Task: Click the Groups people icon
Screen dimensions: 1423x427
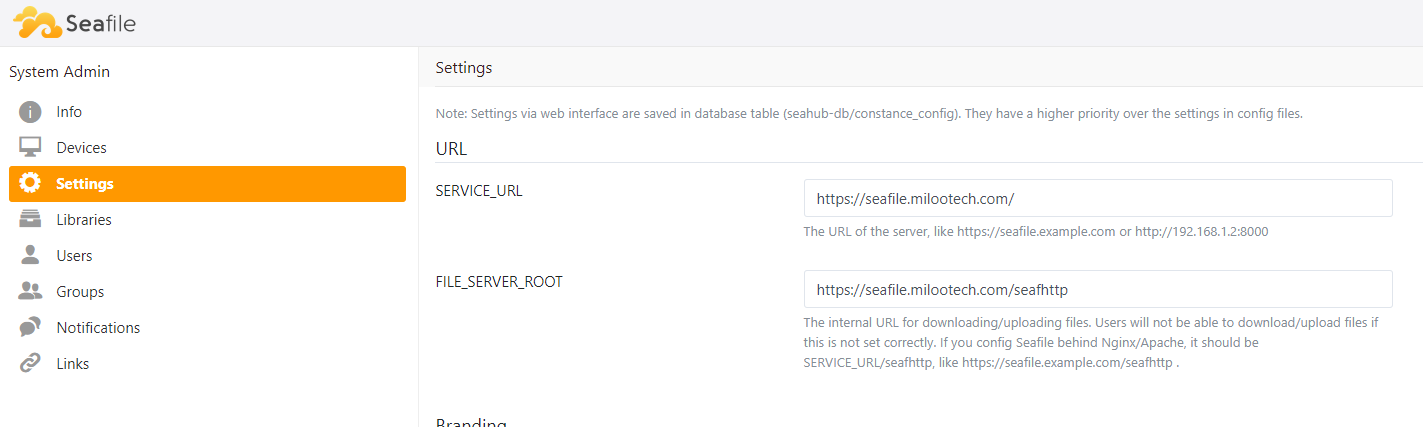Action: (x=30, y=292)
